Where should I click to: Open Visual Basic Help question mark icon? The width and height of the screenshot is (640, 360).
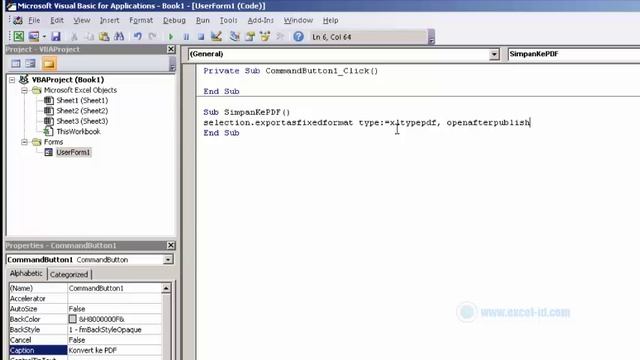298,36
